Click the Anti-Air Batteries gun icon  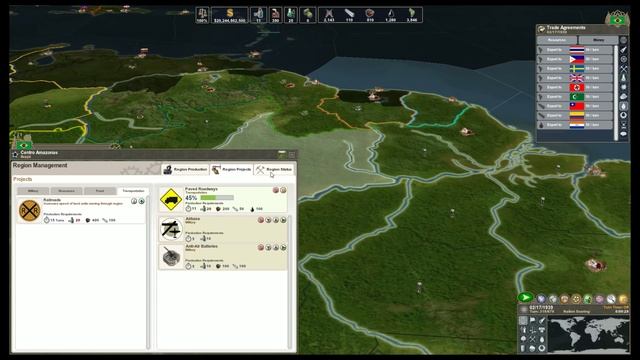pos(171,257)
